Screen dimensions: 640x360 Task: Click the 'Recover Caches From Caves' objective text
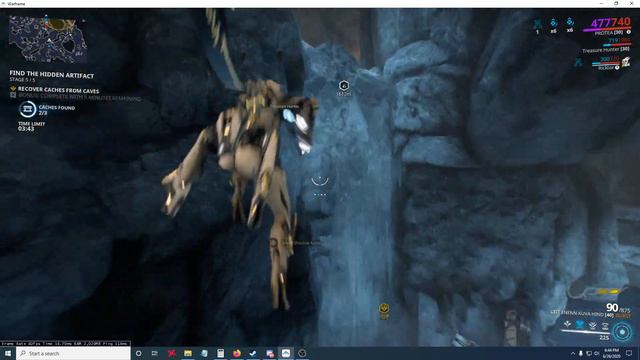click(x=58, y=90)
